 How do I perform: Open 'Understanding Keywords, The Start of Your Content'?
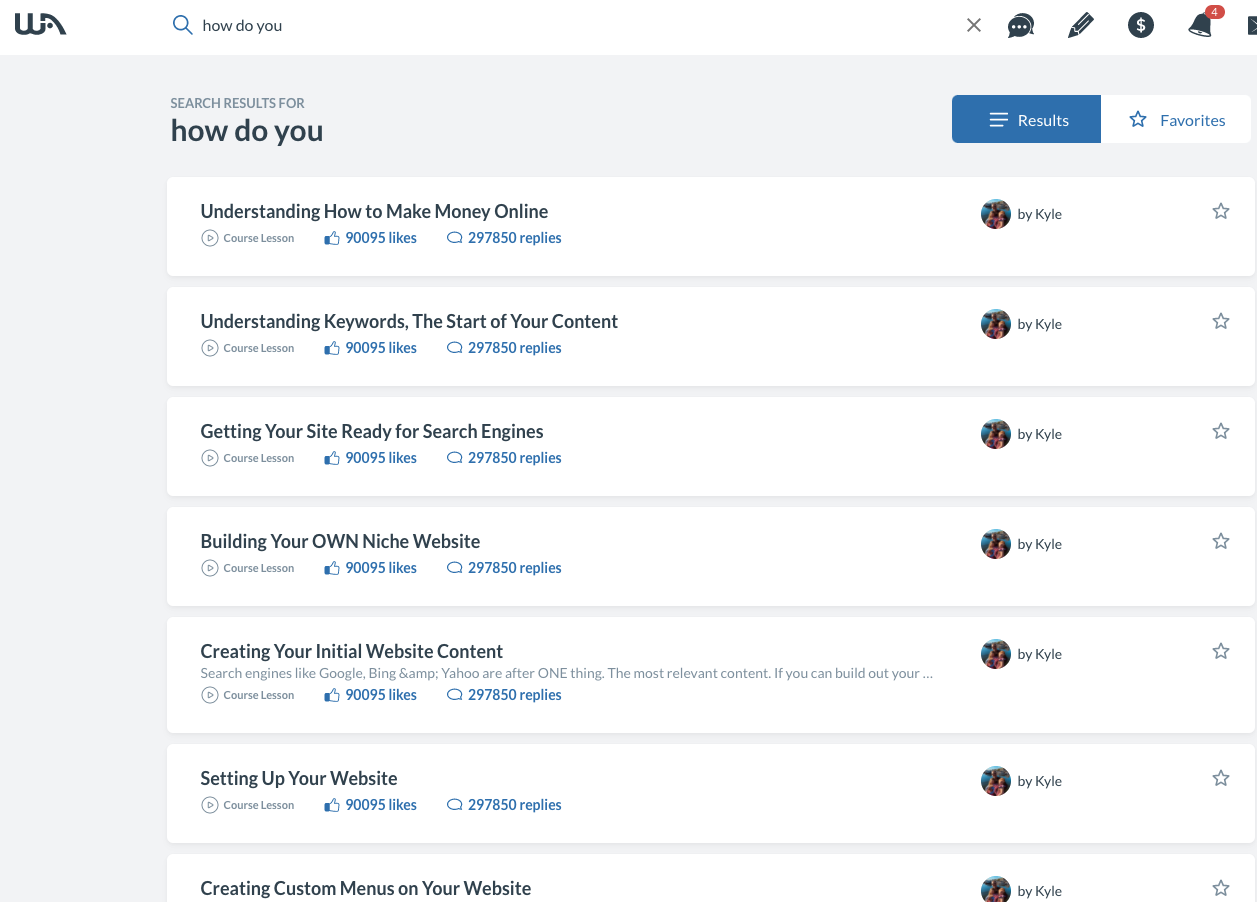pos(409,321)
